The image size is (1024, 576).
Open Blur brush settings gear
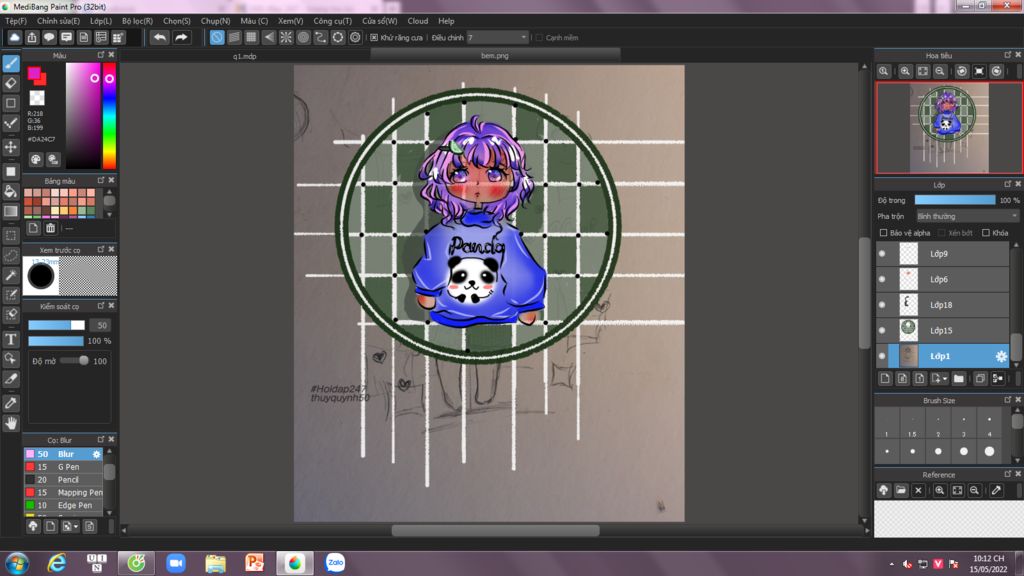click(97, 454)
